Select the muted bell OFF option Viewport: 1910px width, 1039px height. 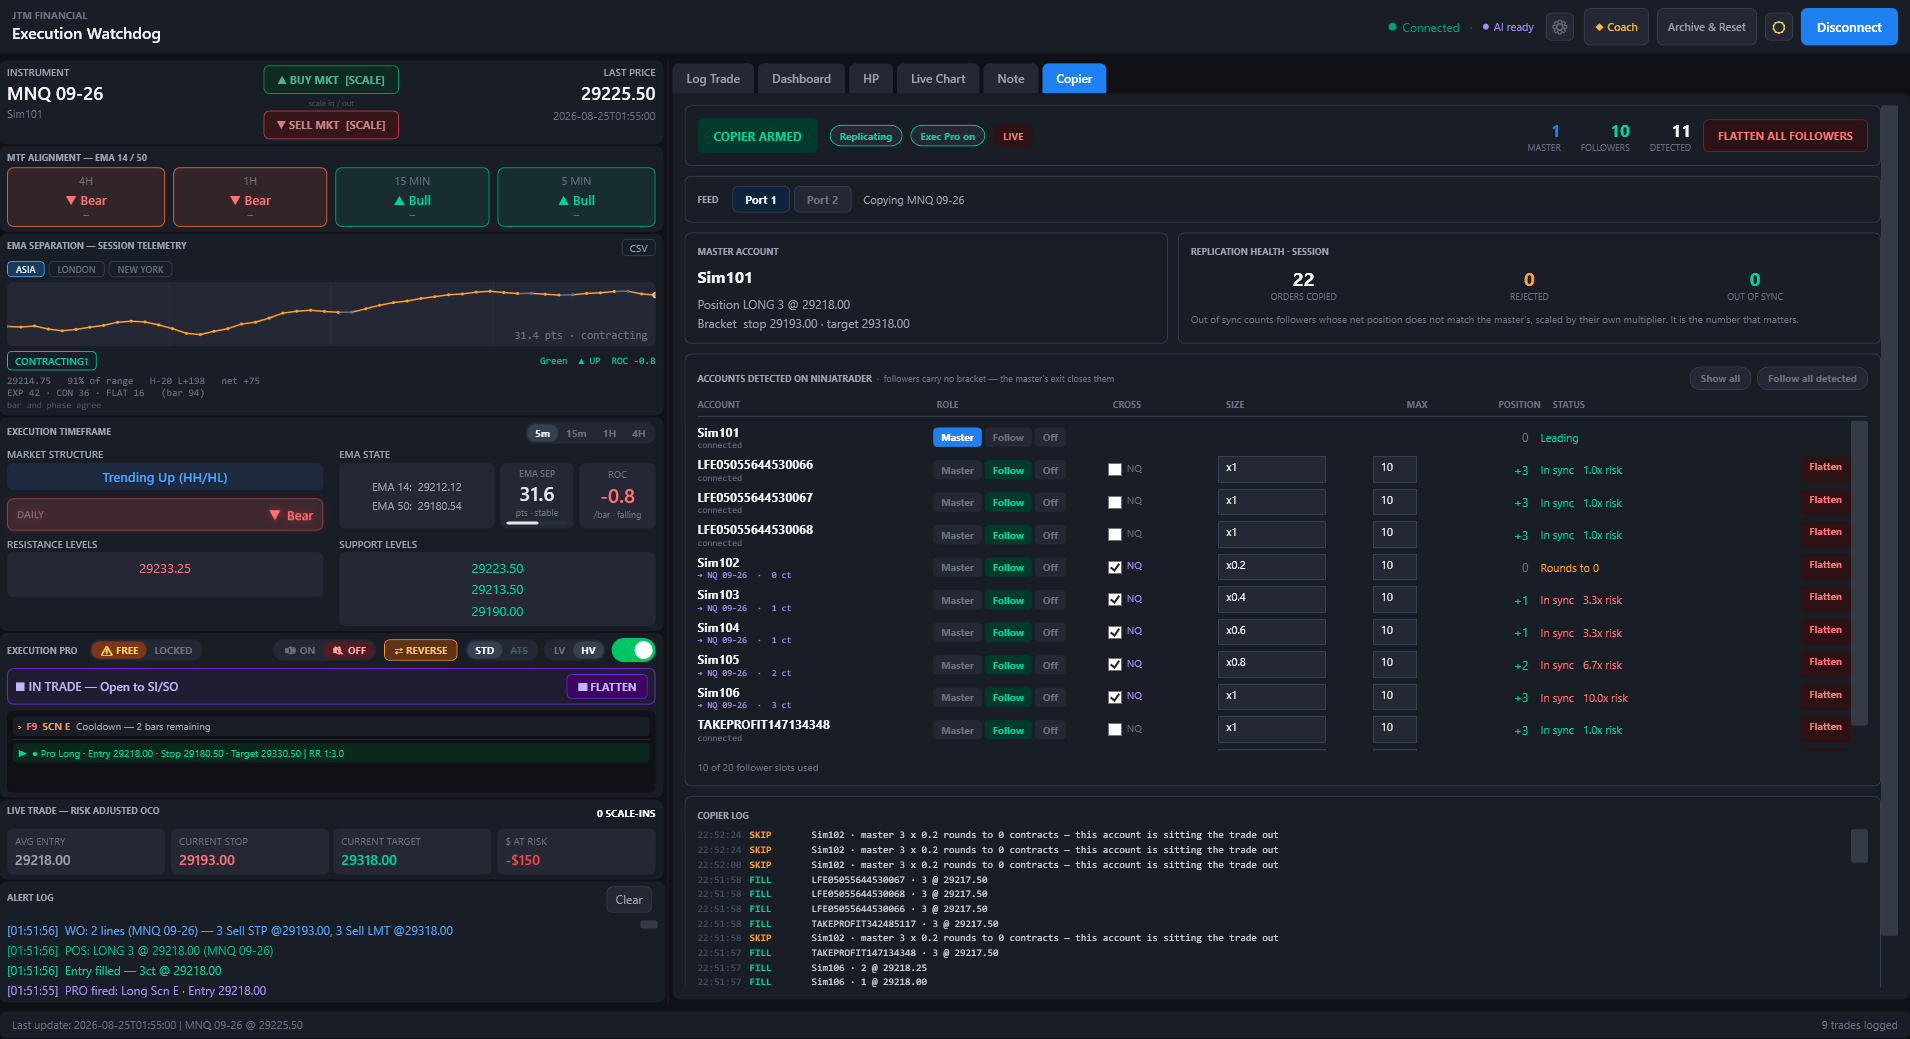pyautogui.click(x=349, y=650)
